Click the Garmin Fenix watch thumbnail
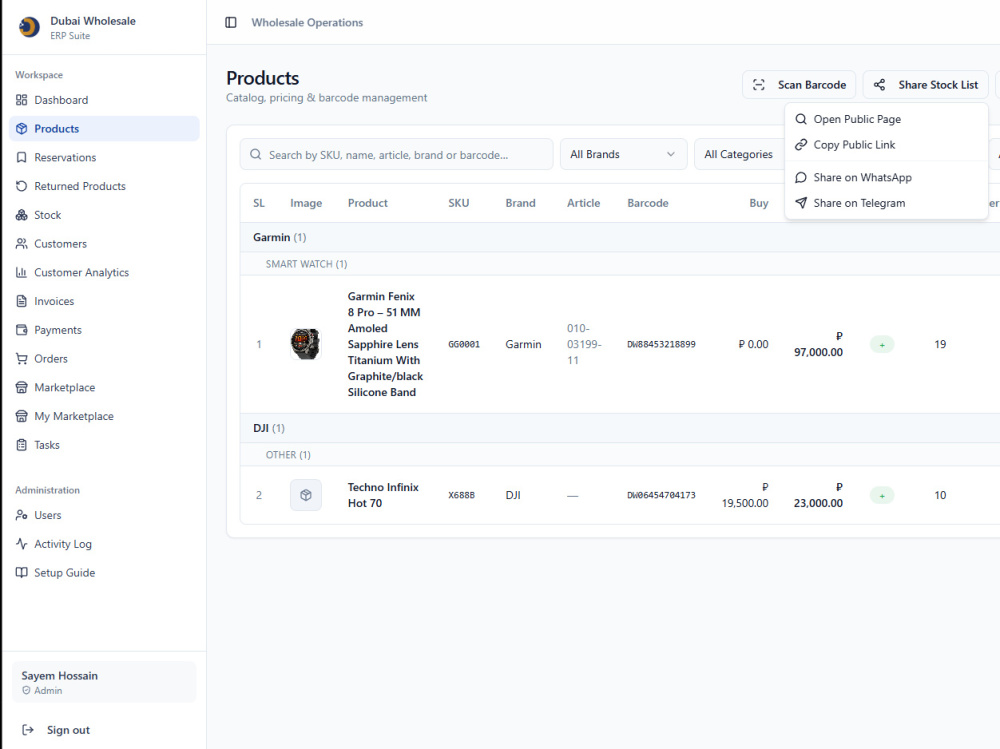This screenshot has width=1000, height=749. coord(305,345)
